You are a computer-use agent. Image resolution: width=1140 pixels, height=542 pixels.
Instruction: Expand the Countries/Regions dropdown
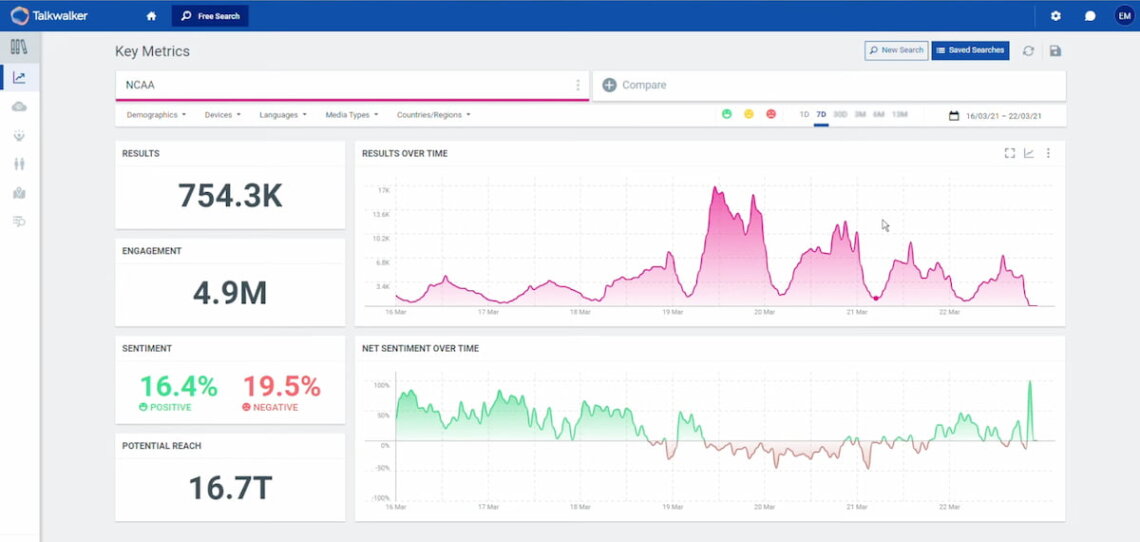433,115
